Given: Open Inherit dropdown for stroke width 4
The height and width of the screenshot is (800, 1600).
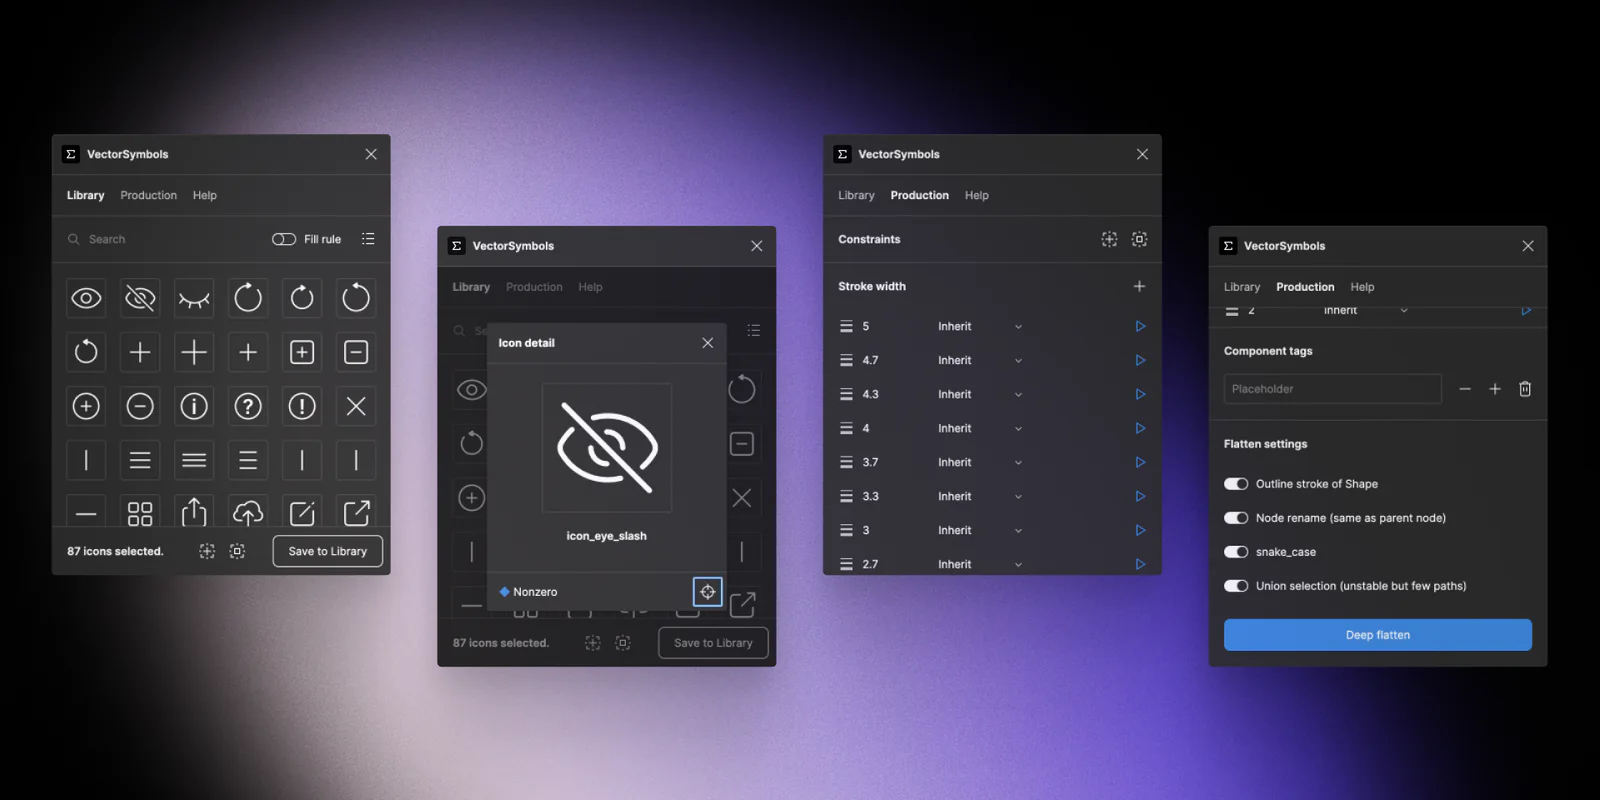Looking at the screenshot, I should (x=980, y=428).
